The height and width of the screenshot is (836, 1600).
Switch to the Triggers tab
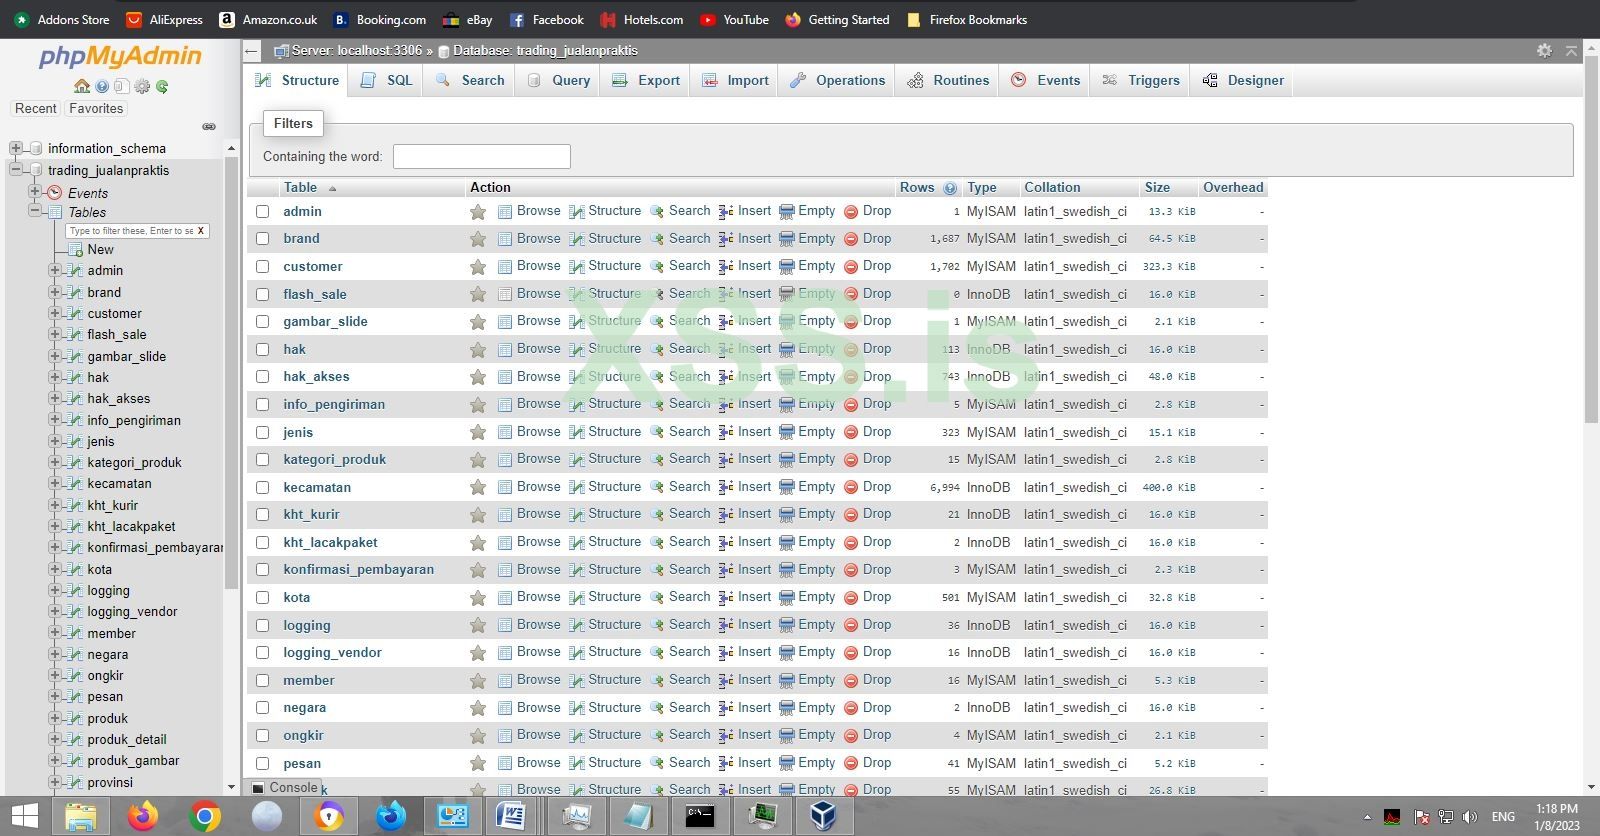tap(1141, 81)
